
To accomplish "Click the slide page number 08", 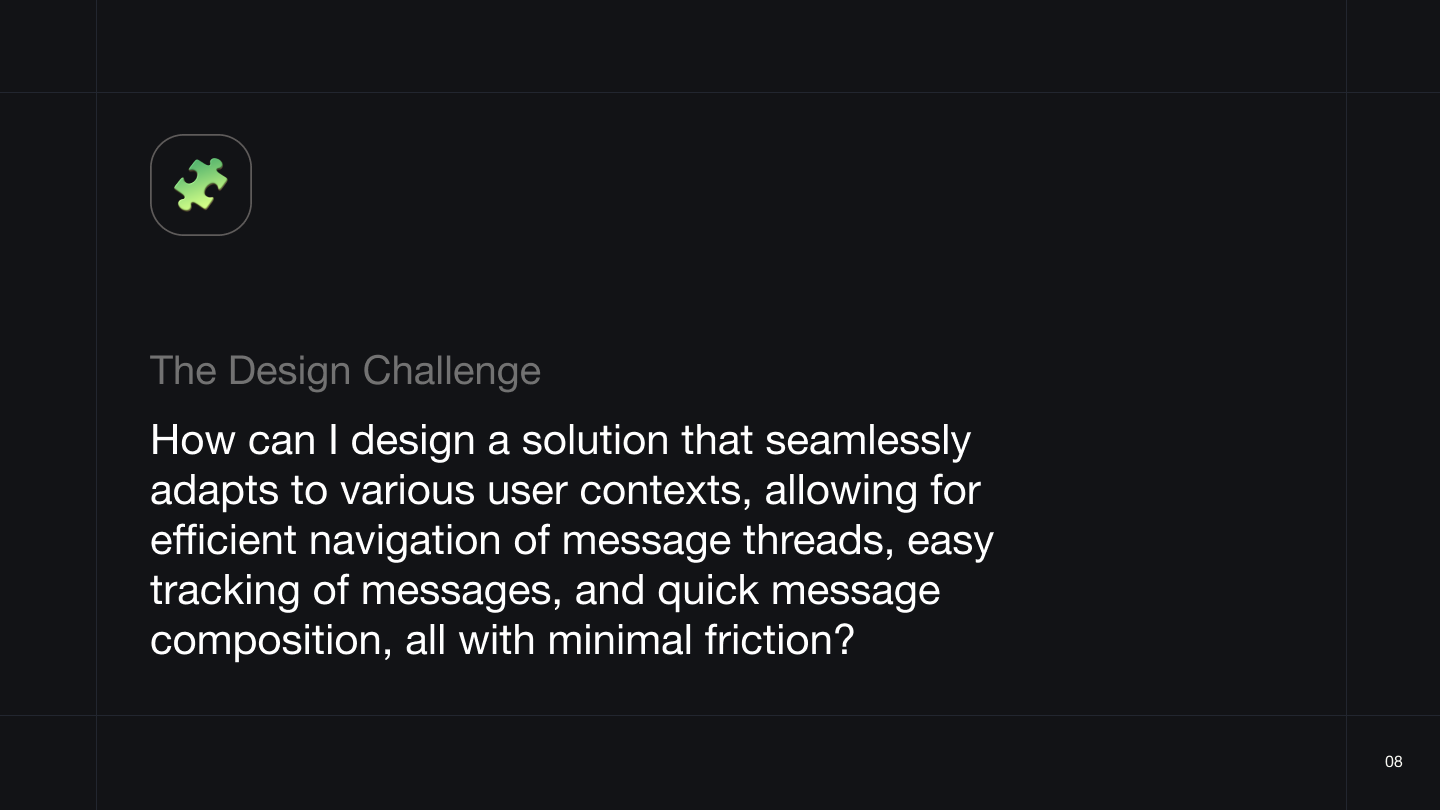I will pyautogui.click(x=1393, y=762).
